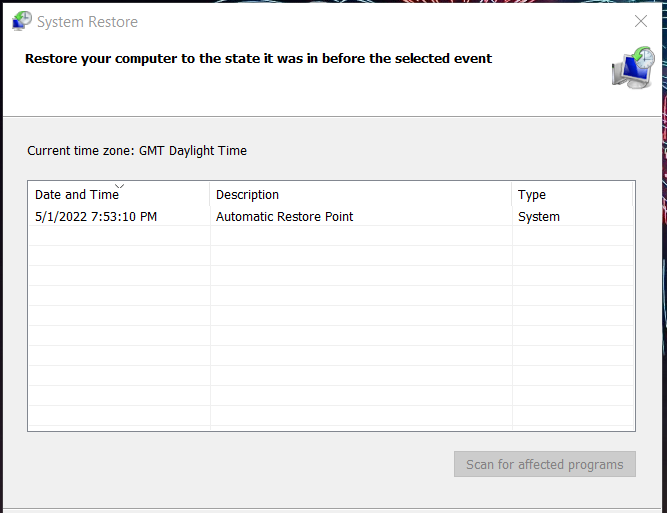
Task: Close the System Restore window
Action: point(641,21)
